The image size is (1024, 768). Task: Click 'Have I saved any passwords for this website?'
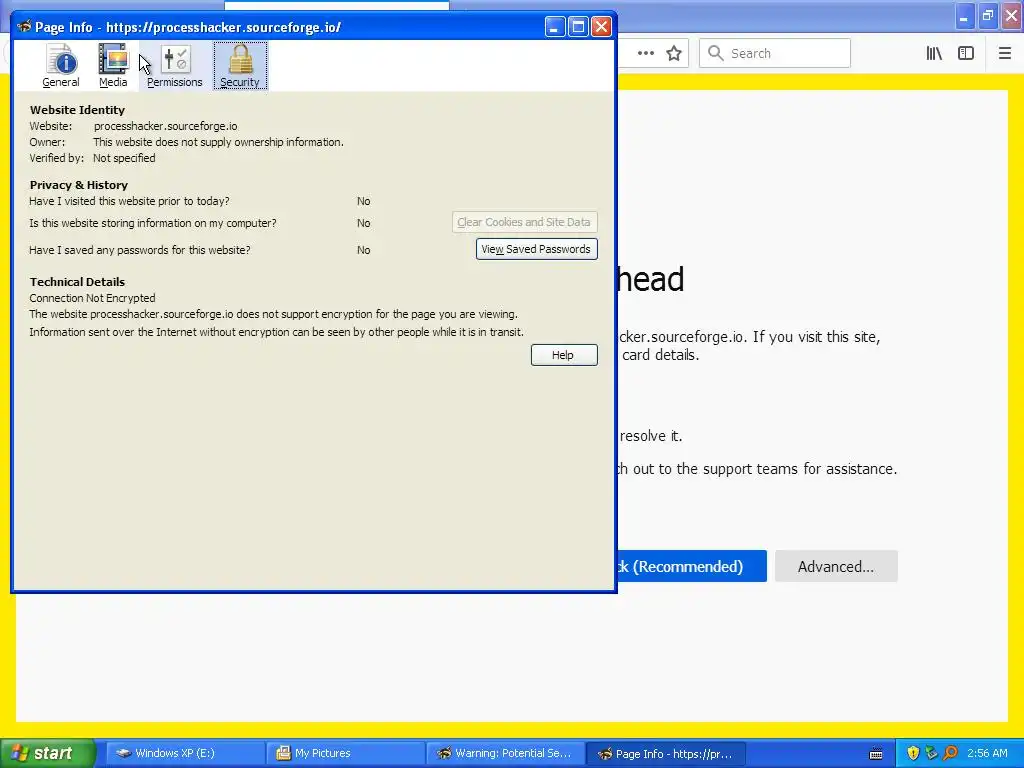click(x=140, y=250)
